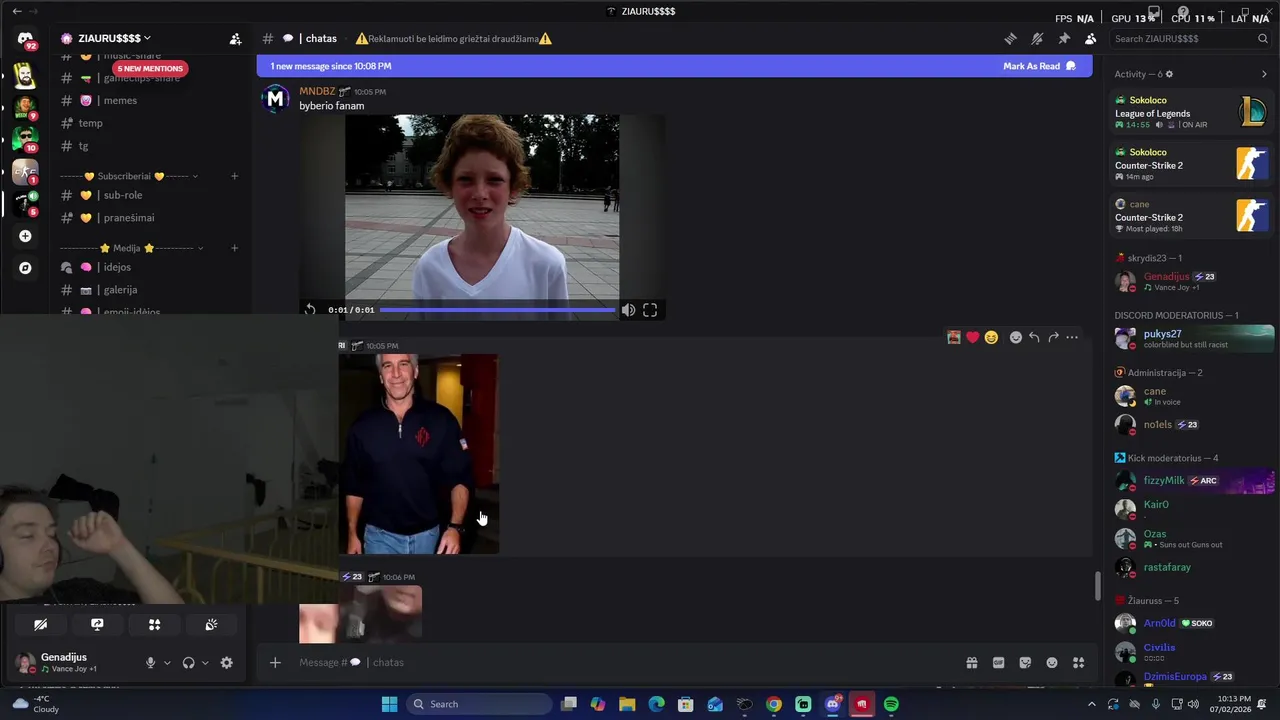Open more message options ellipsis
The width and height of the screenshot is (1280, 720).
point(1072,337)
